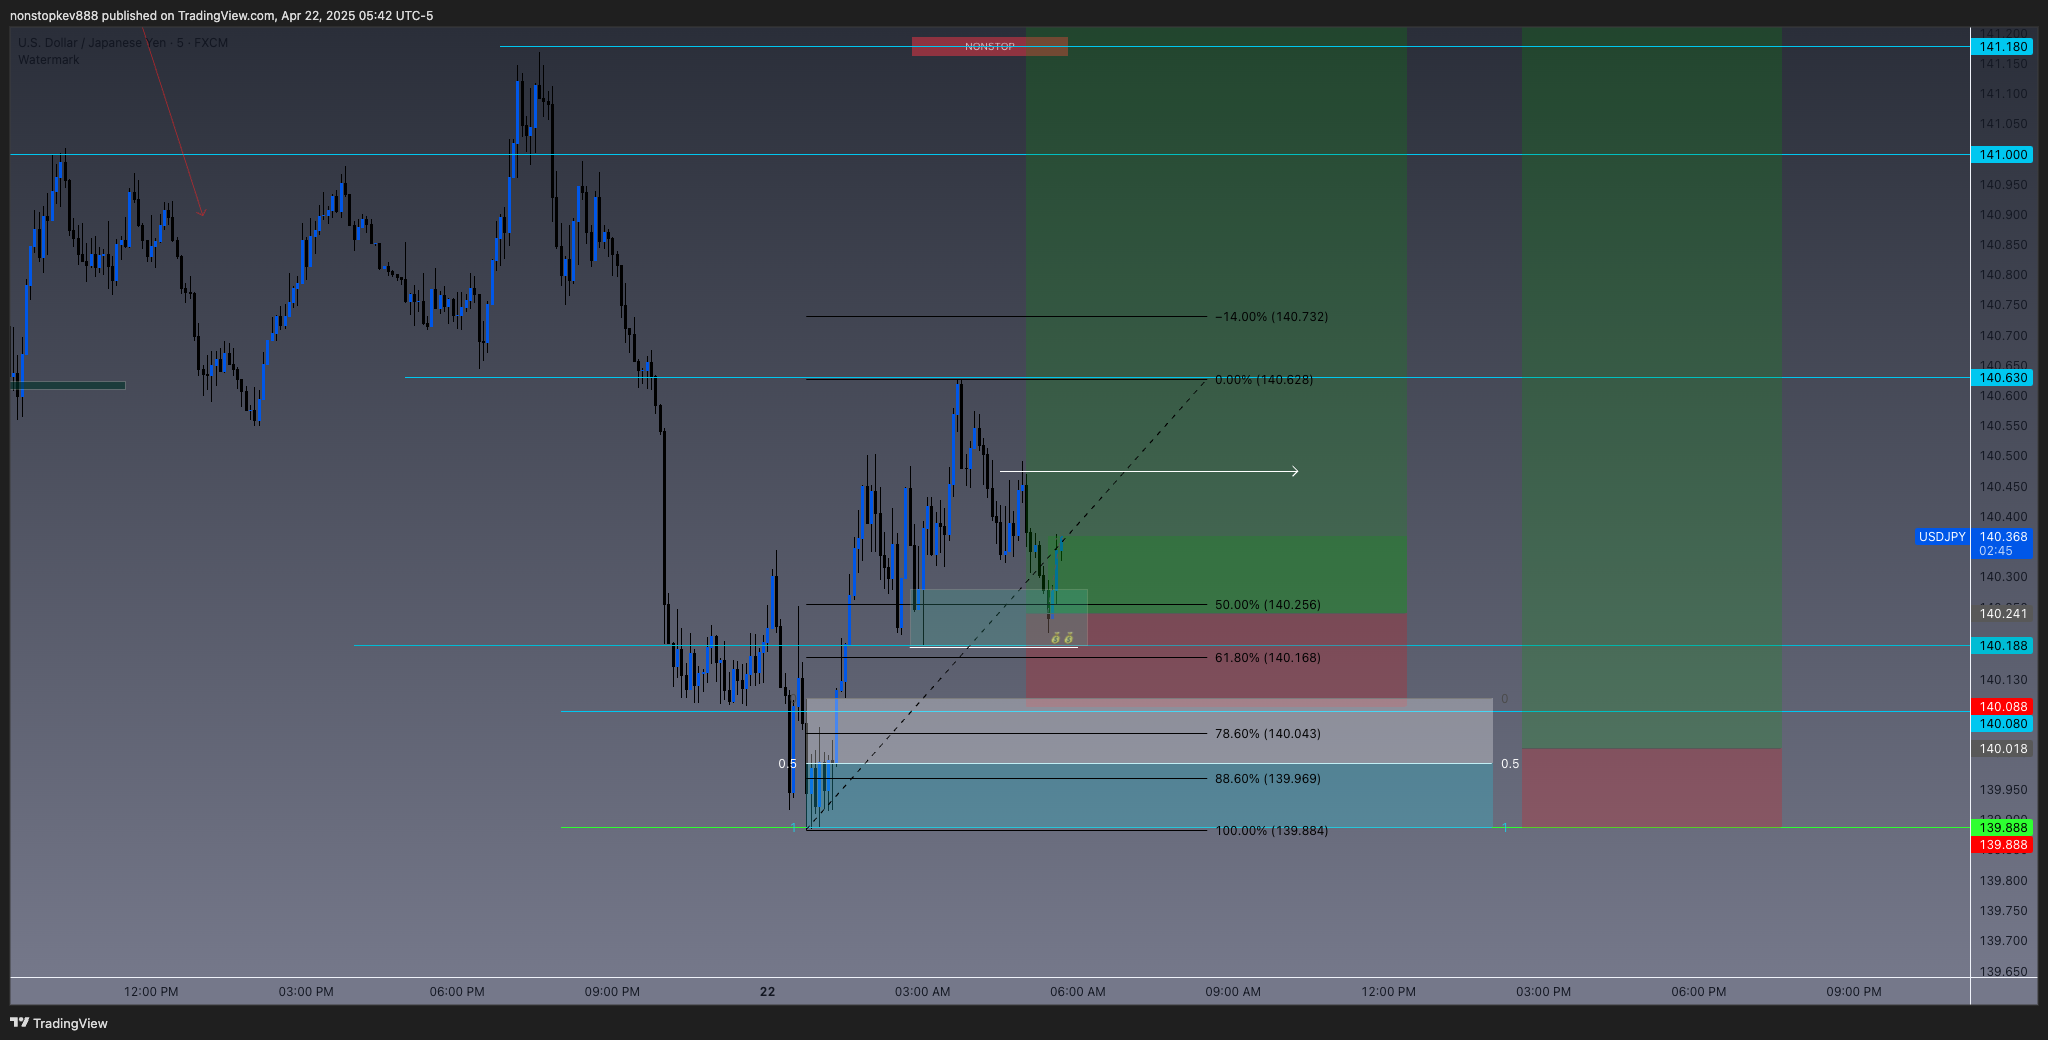Click the 141.100 price scale value

2004,94
